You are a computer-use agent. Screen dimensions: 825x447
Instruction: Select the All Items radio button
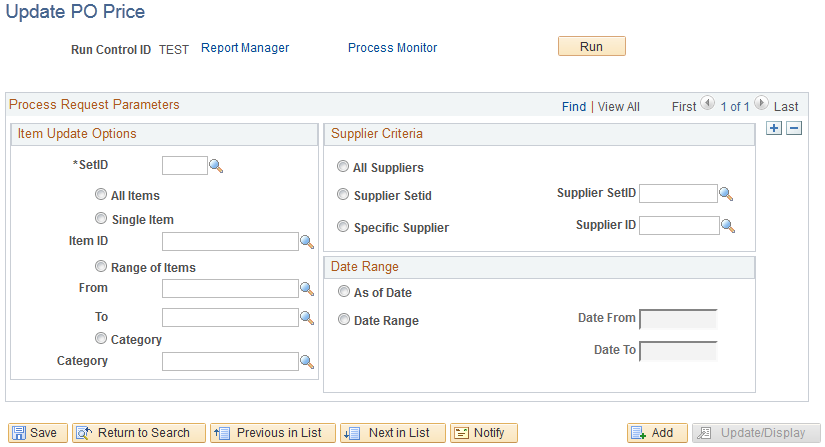coord(101,195)
